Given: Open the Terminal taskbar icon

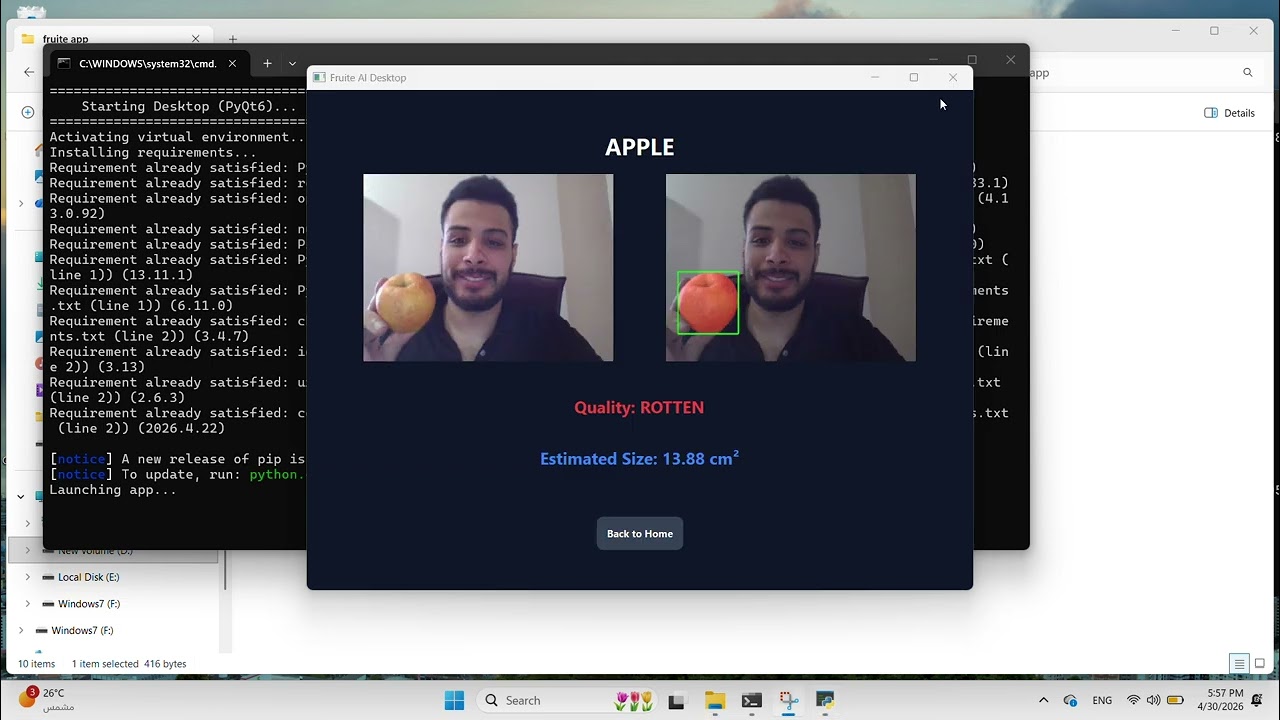Looking at the screenshot, I should pyautogui.click(x=752, y=701).
